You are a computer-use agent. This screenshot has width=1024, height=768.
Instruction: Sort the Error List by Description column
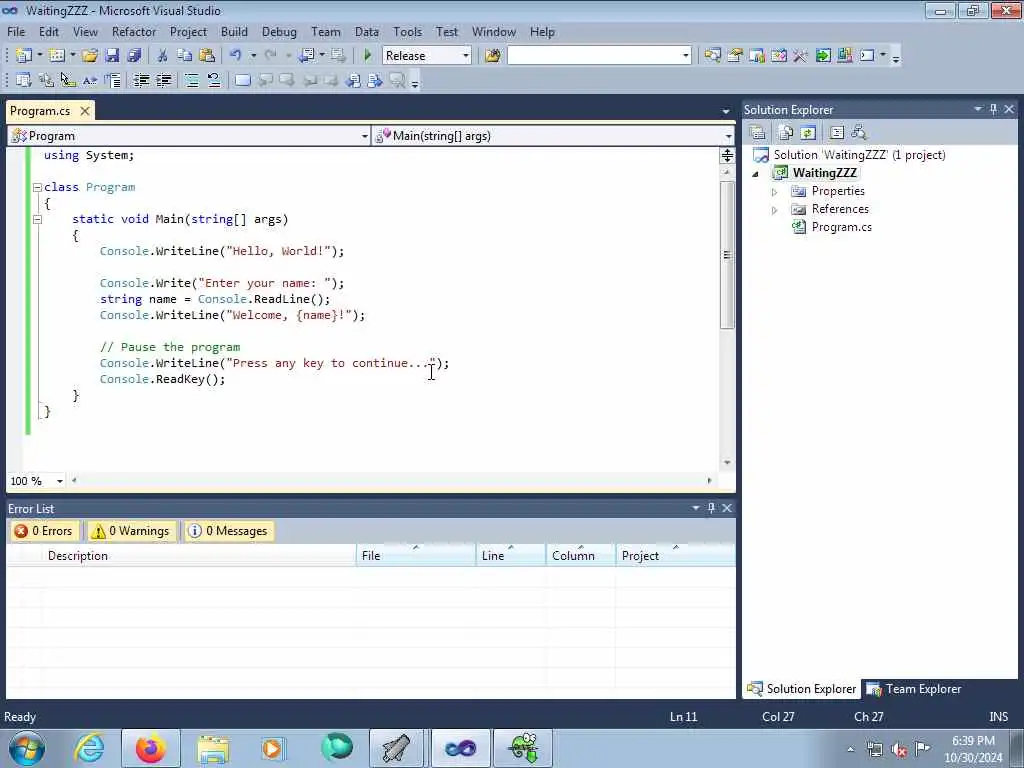199,556
